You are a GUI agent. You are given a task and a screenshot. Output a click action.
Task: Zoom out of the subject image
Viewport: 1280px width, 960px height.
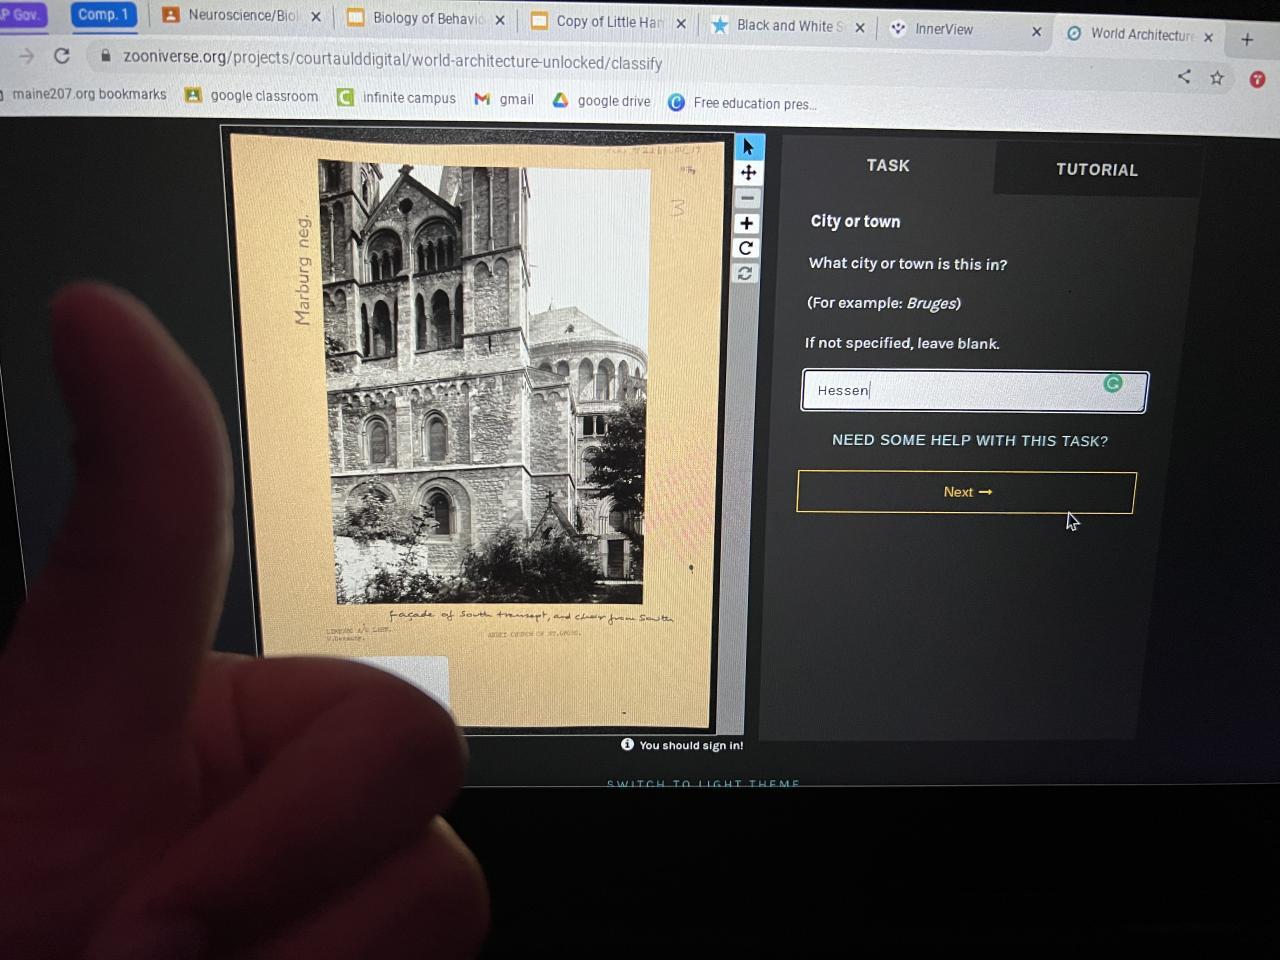pyautogui.click(x=747, y=198)
